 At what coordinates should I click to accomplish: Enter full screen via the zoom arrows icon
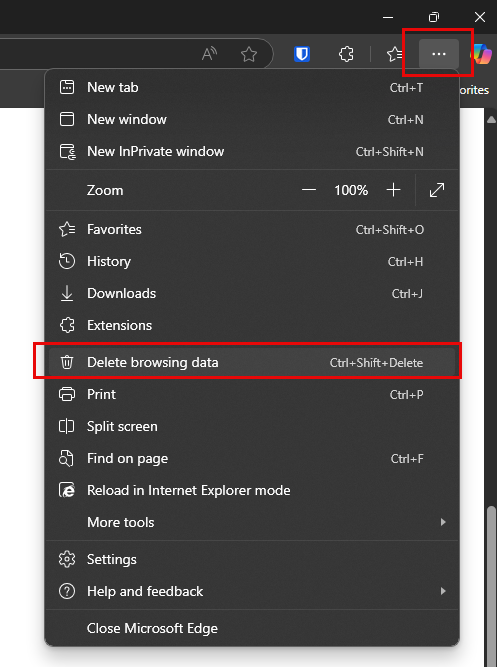point(437,190)
